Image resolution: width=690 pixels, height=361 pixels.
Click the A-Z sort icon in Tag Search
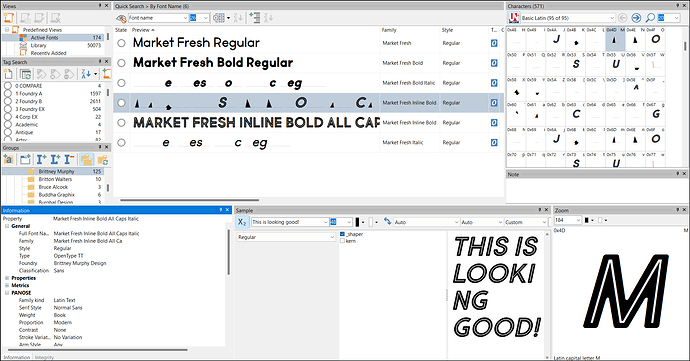click(86, 74)
